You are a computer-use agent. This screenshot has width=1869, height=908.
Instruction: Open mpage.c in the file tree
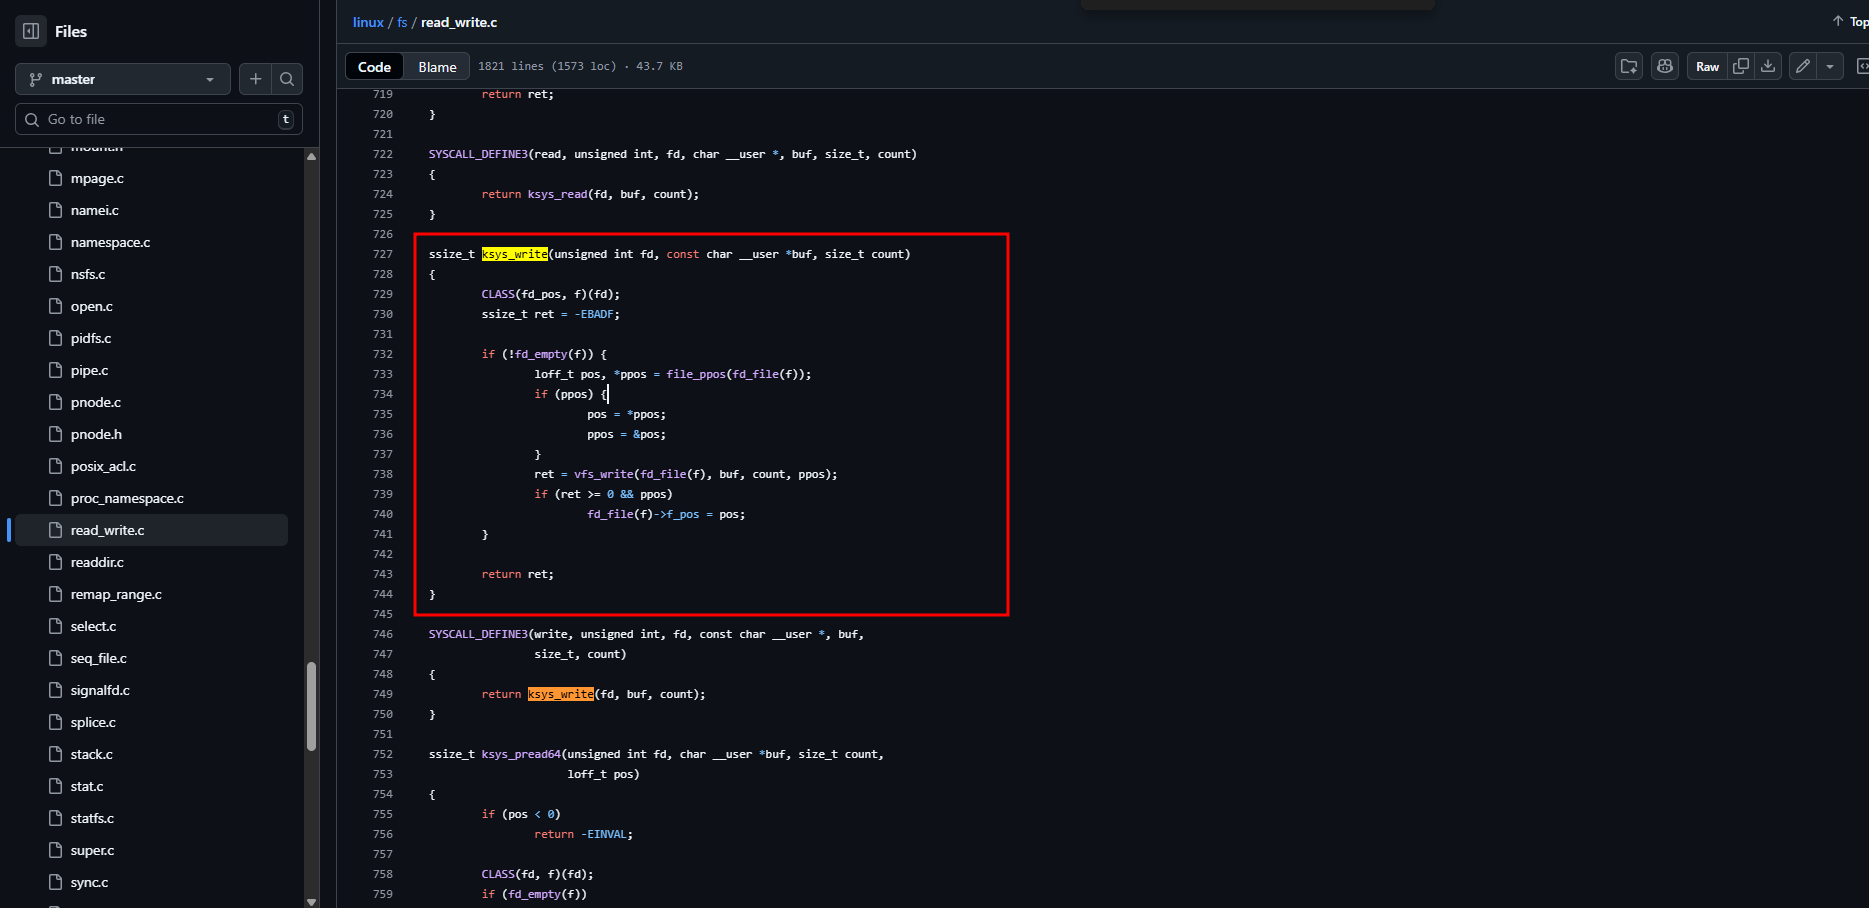[x=97, y=178]
